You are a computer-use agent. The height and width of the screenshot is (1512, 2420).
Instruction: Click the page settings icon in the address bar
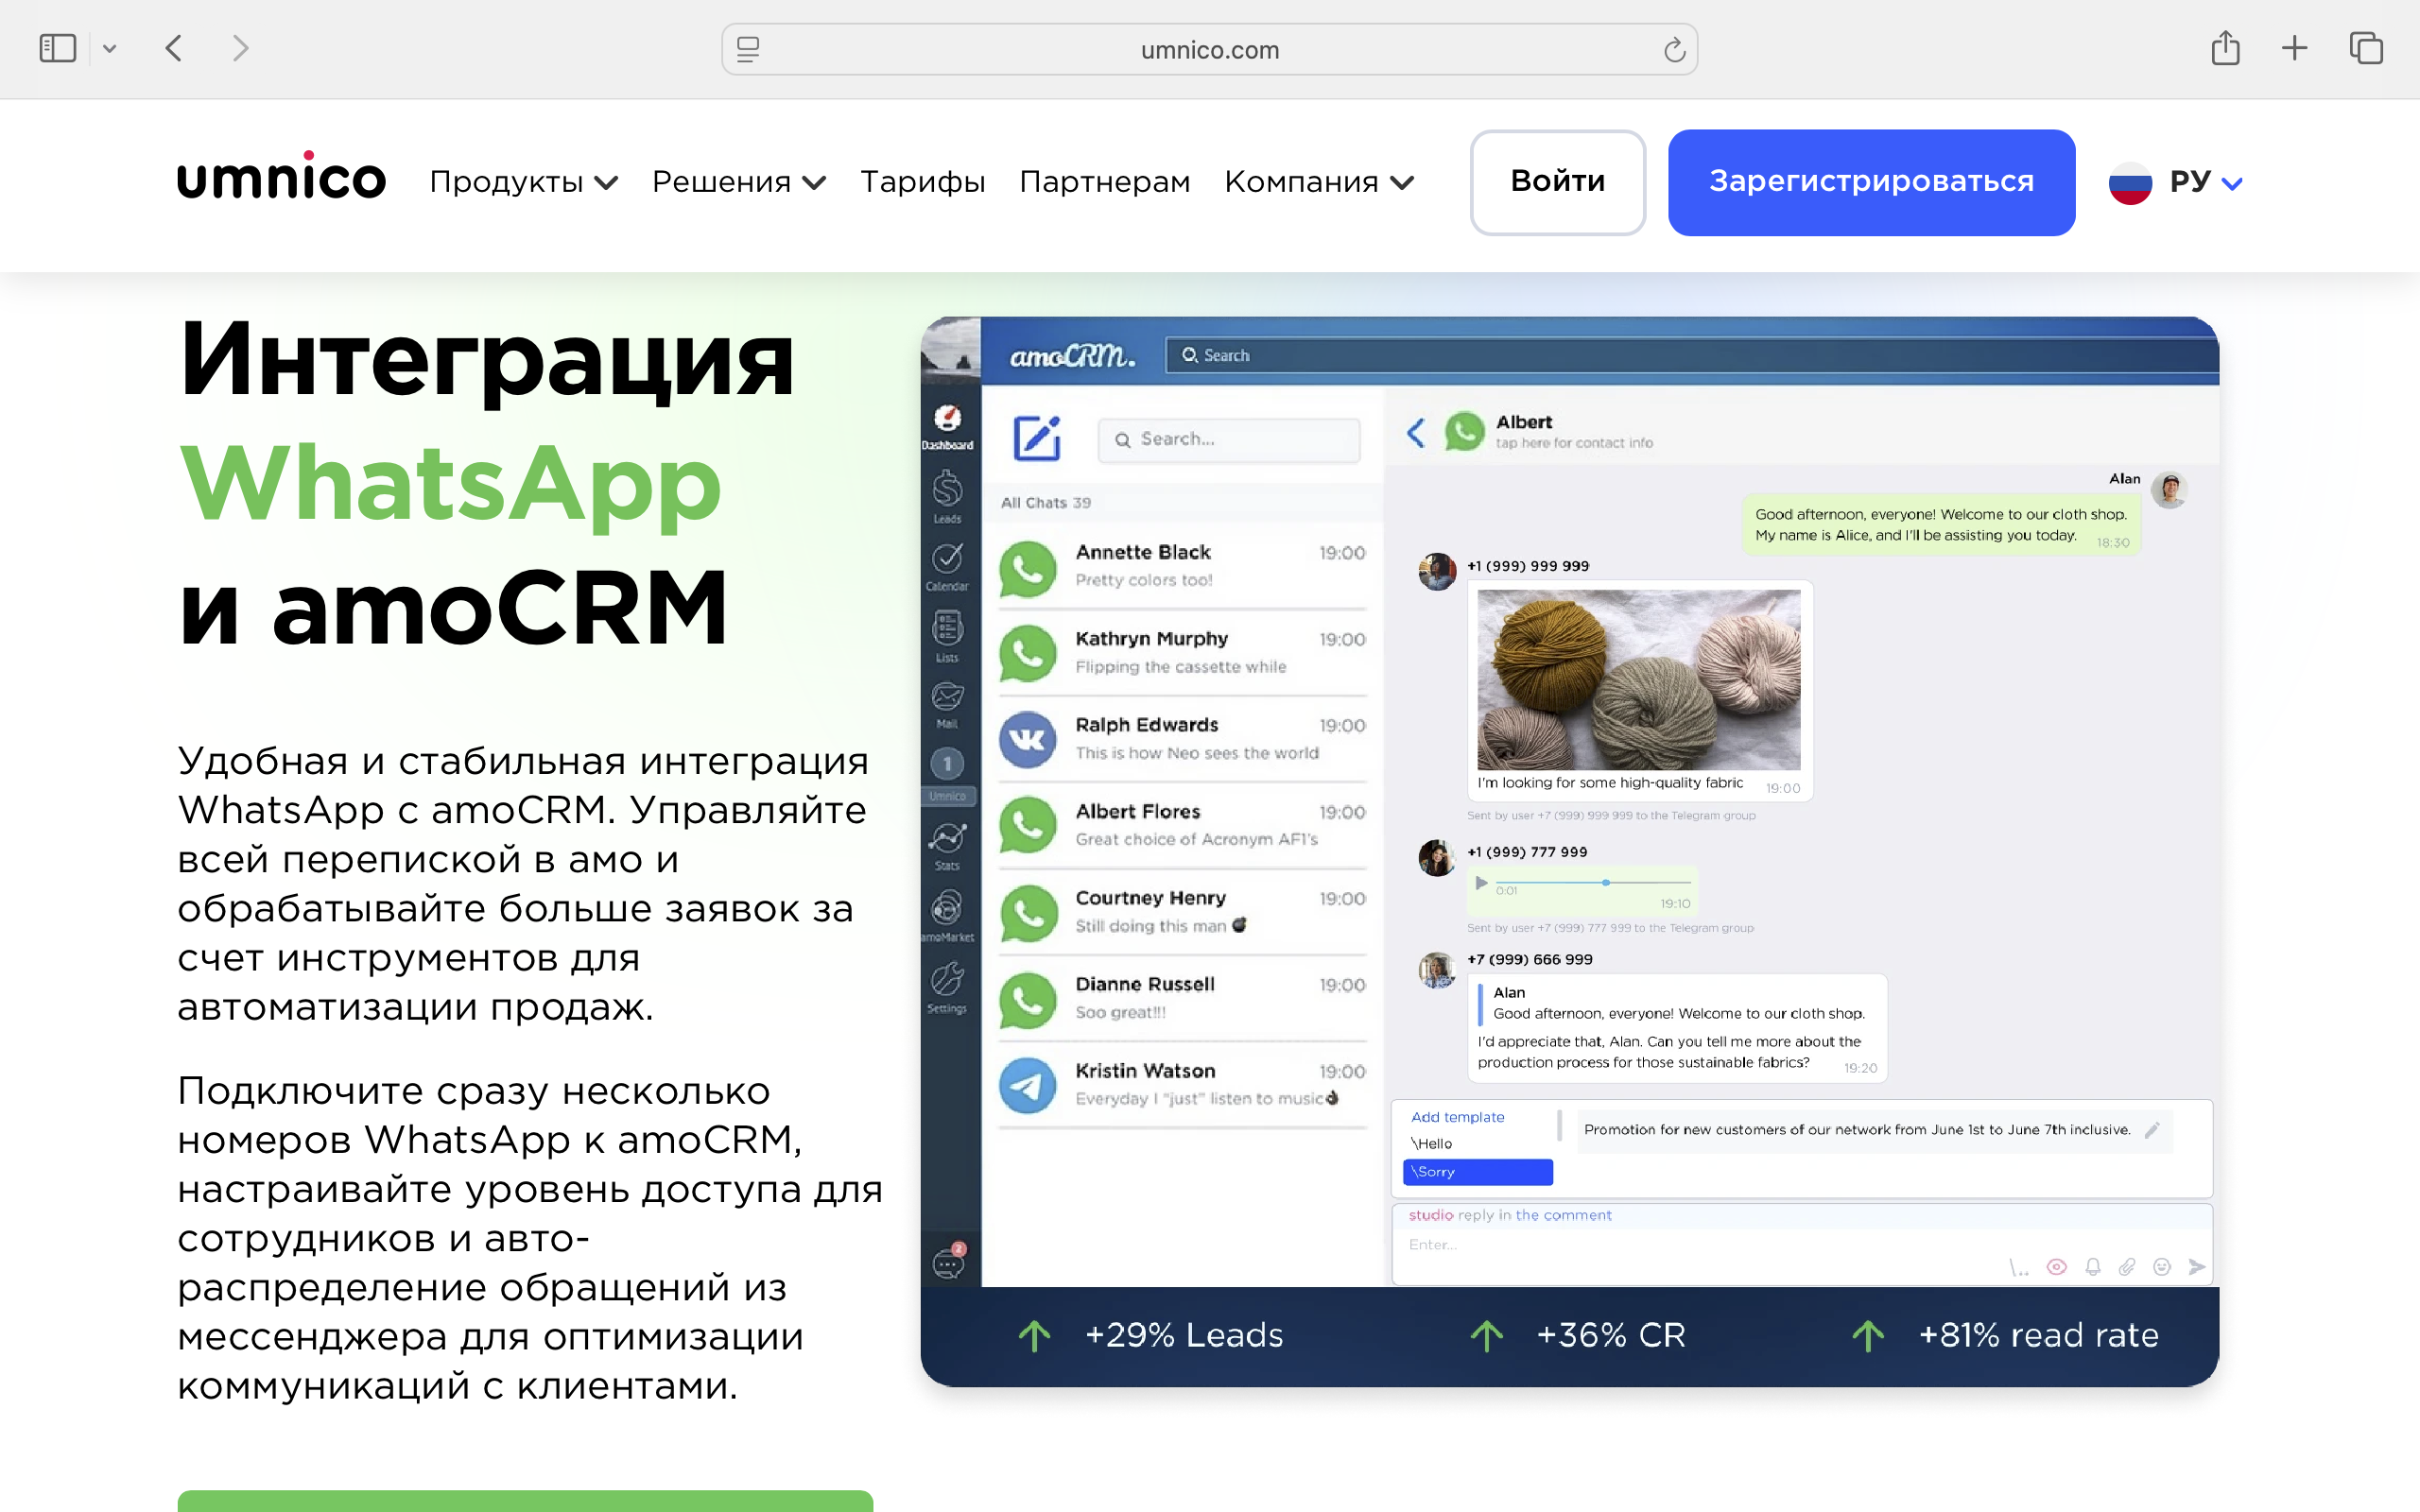click(x=748, y=49)
